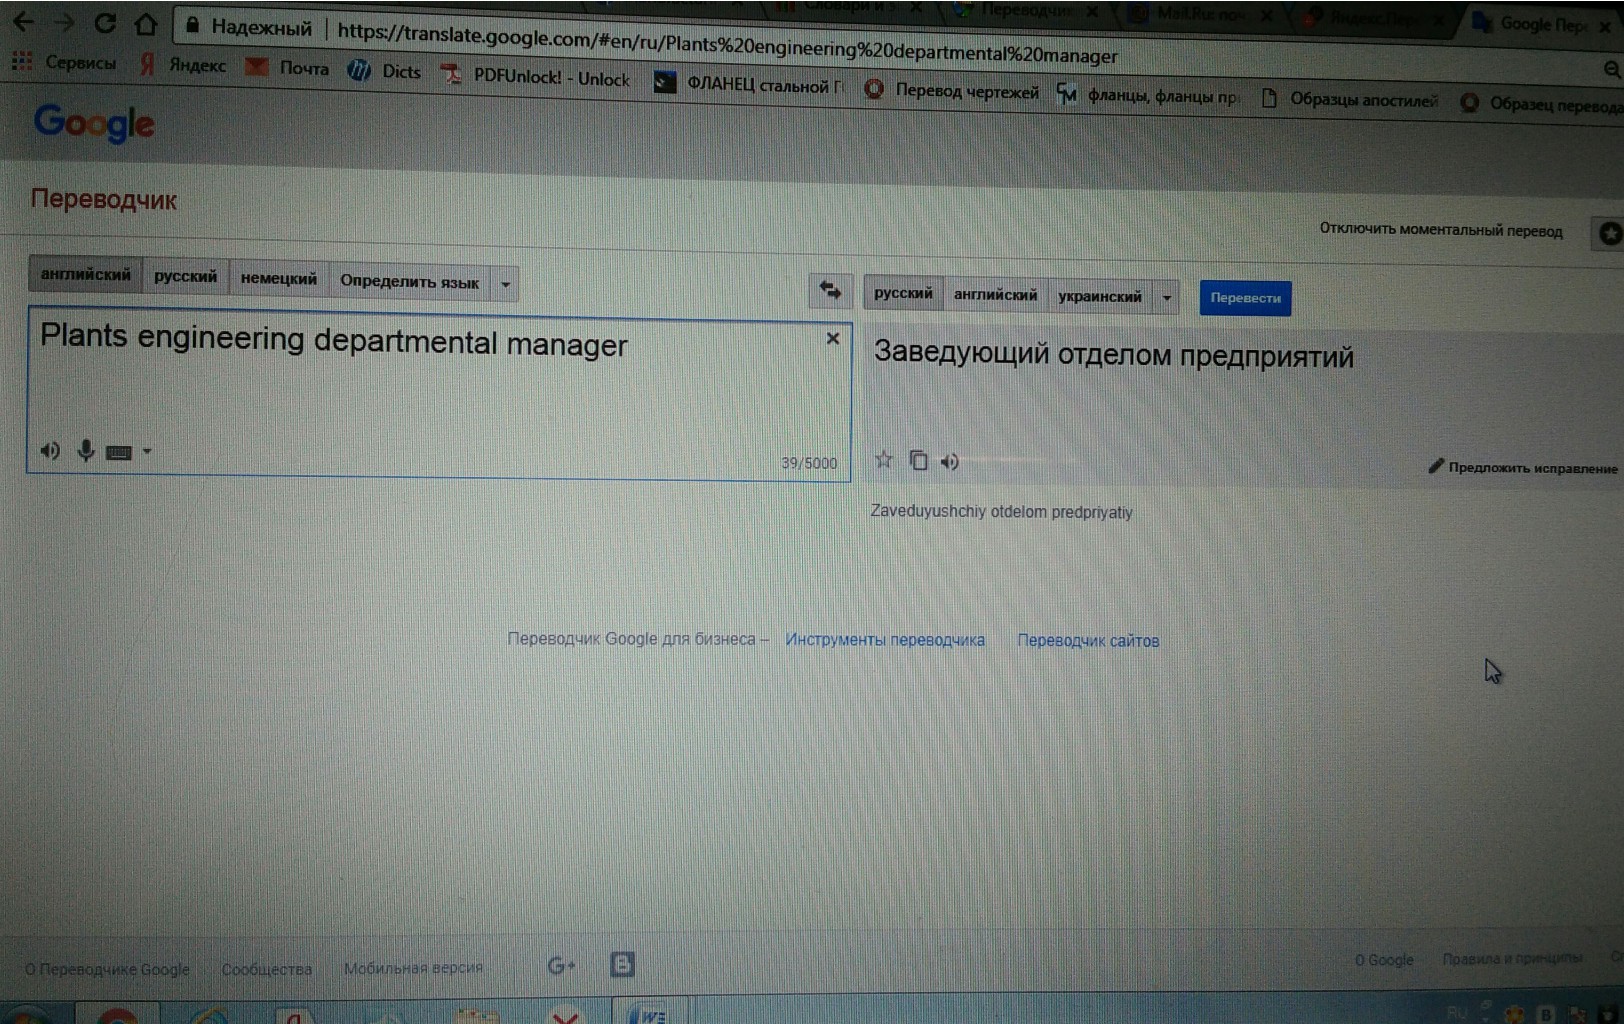Expand the source language dropdown arrow

pos(505,284)
